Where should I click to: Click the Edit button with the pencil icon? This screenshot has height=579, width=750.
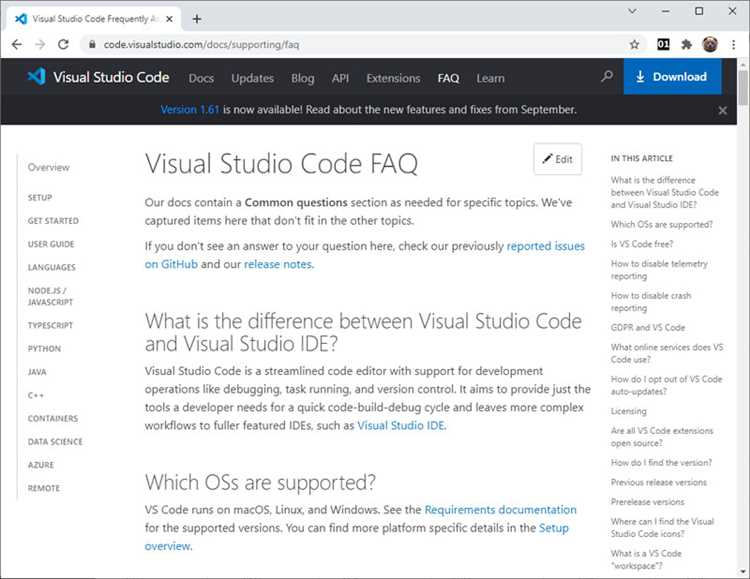tap(558, 159)
